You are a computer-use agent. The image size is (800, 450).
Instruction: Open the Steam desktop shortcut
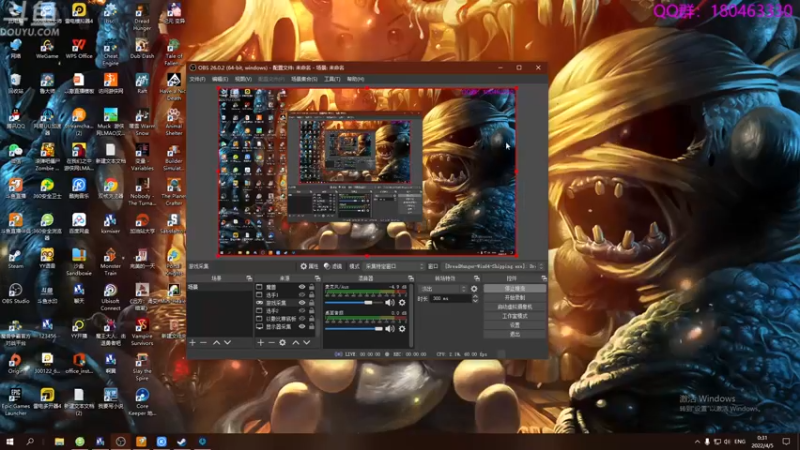click(15, 259)
